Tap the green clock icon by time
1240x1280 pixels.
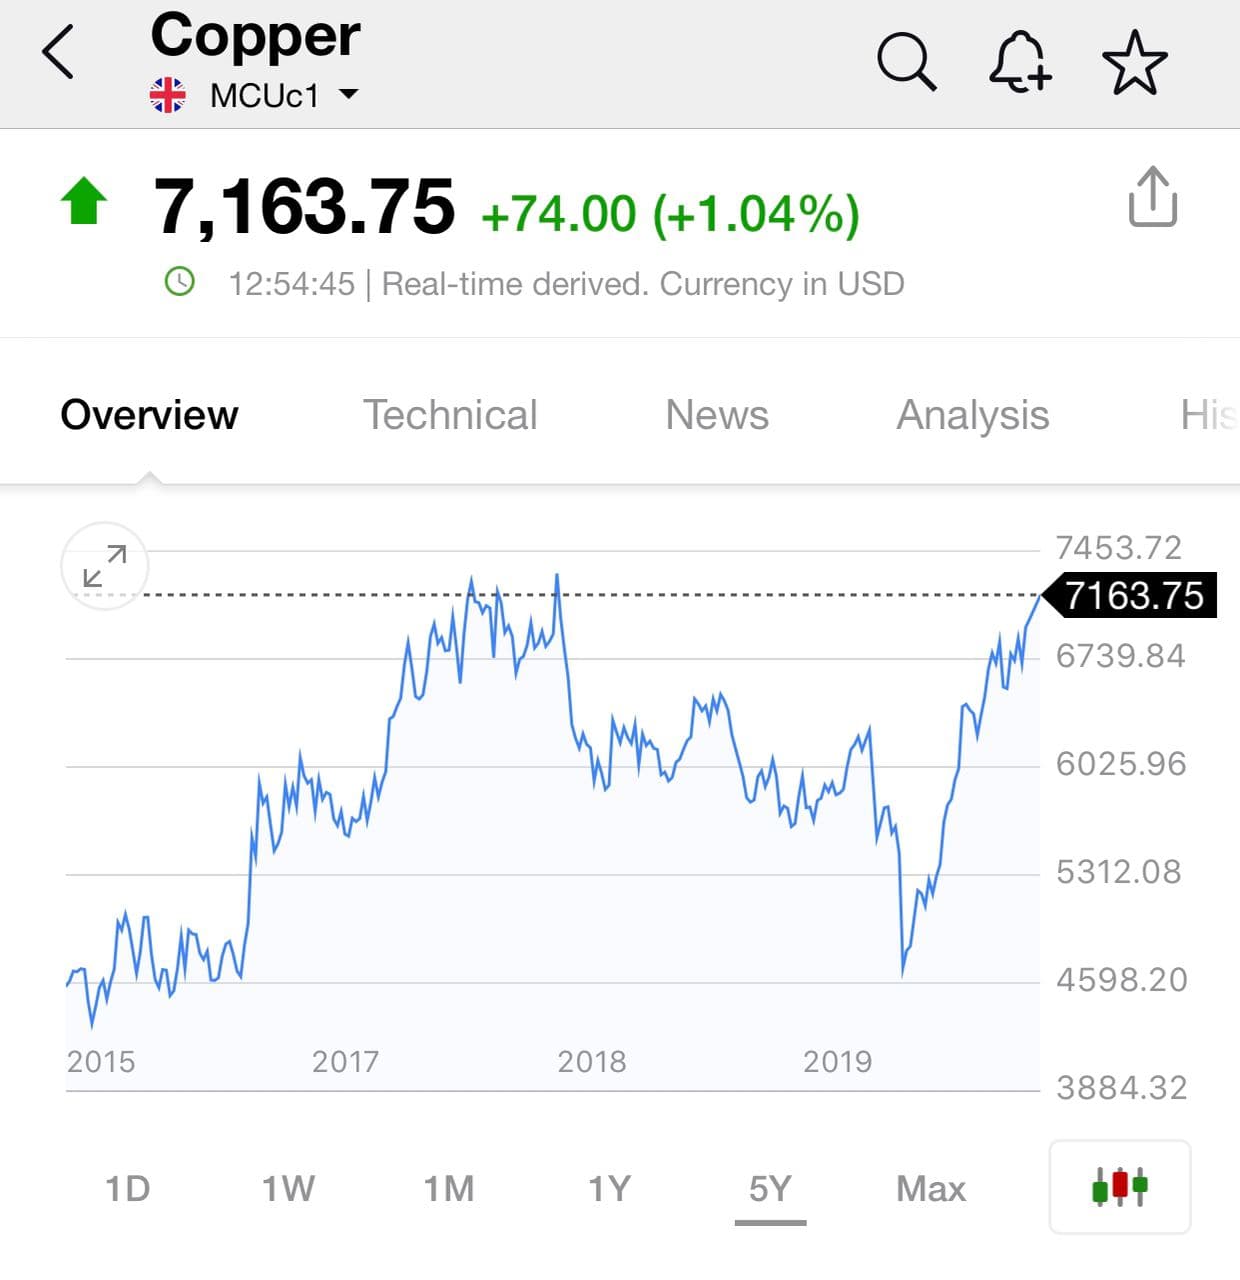pos(179,283)
